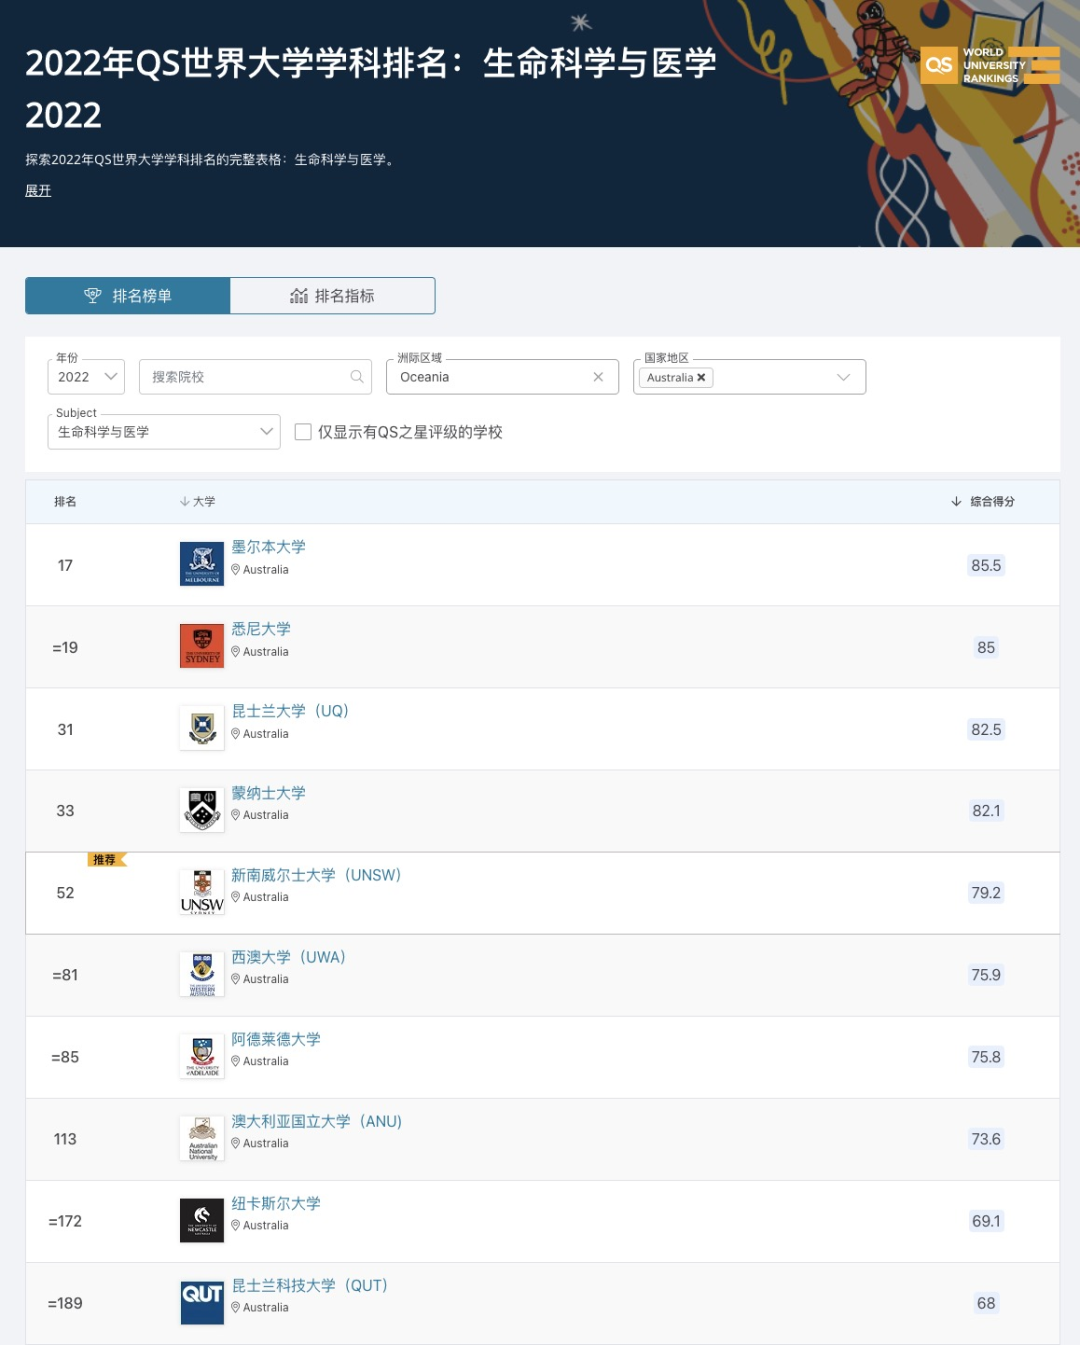The width and height of the screenshot is (1080, 1345).
Task: Click rank 17 in the ranking column
Action: (65, 565)
